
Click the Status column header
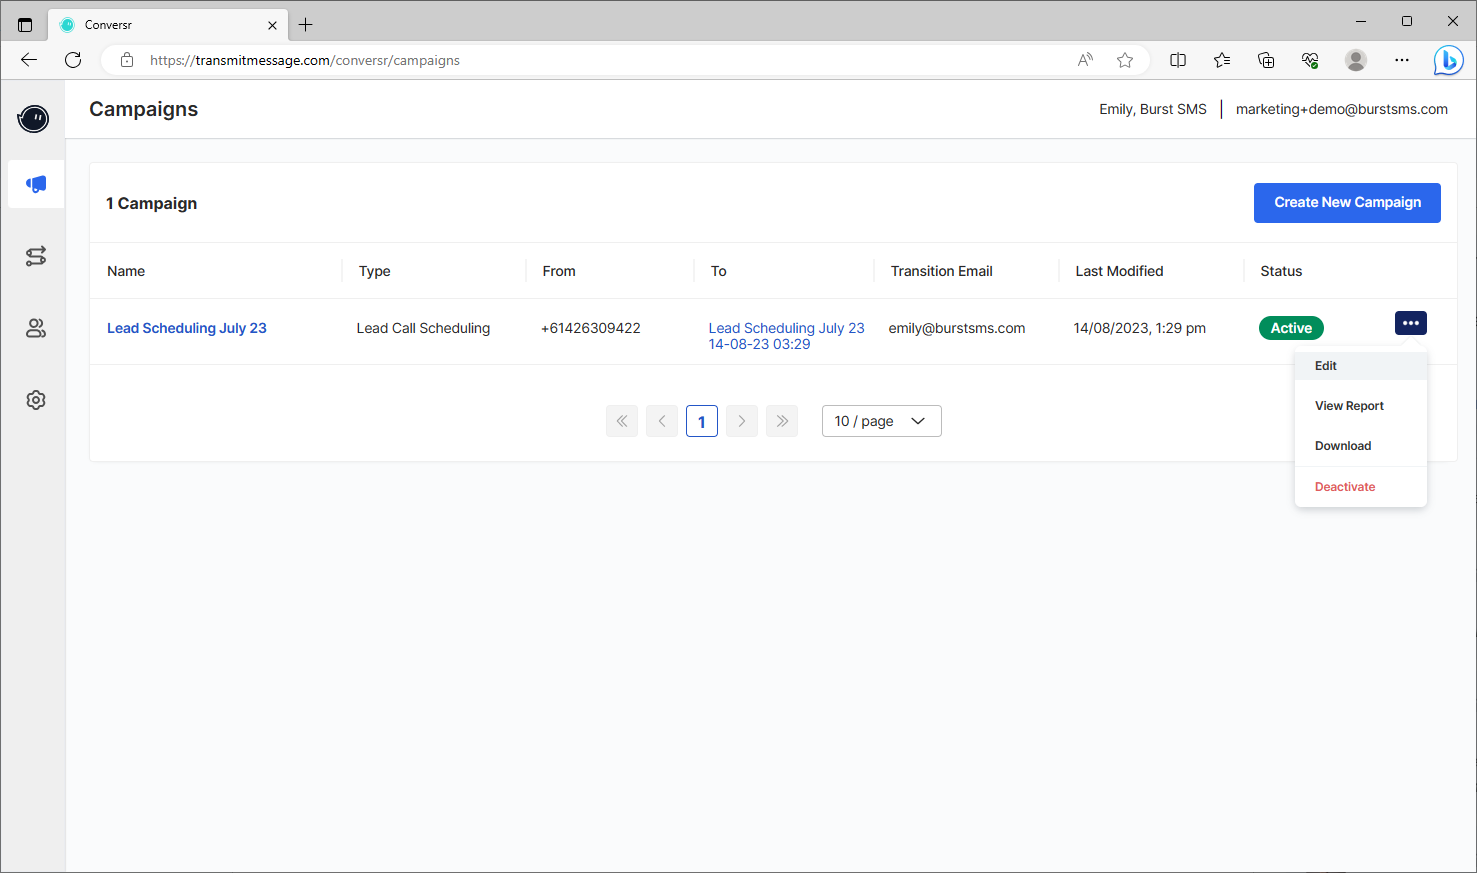click(1281, 271)
